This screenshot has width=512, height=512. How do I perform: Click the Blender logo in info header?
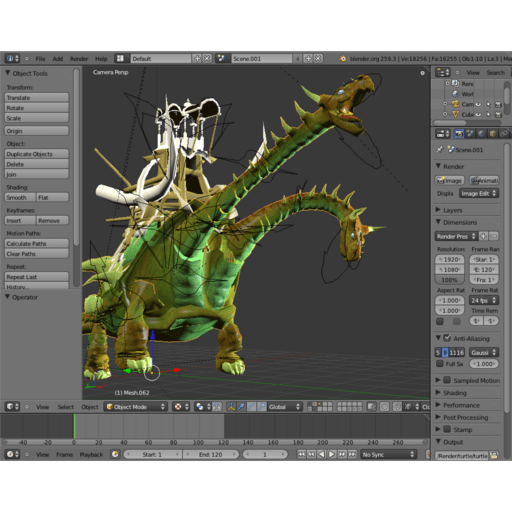click(343, 59)
